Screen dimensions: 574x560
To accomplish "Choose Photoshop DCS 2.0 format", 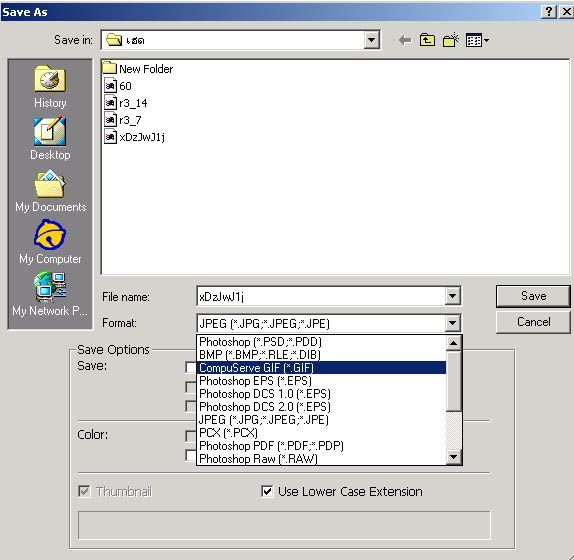I will coord(321,407).
